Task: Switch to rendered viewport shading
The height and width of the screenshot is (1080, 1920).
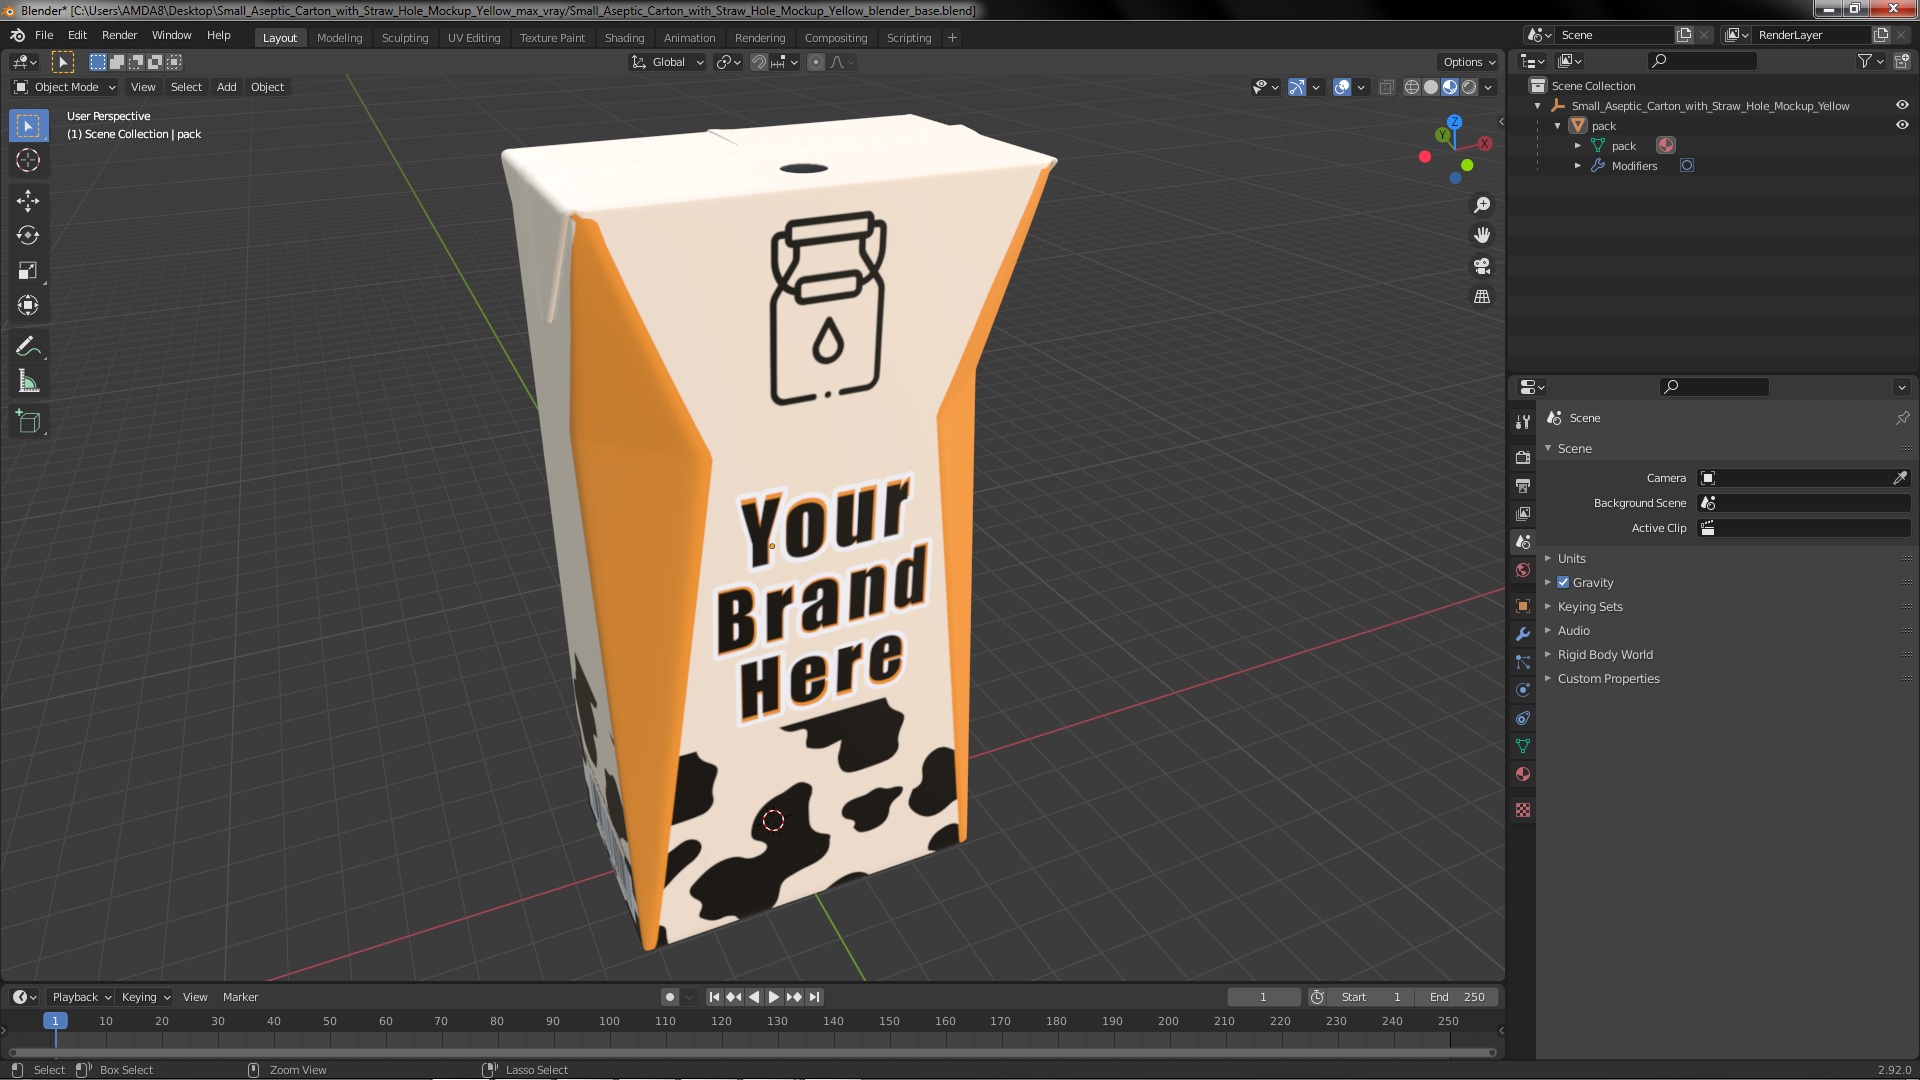Action: 1469,87
